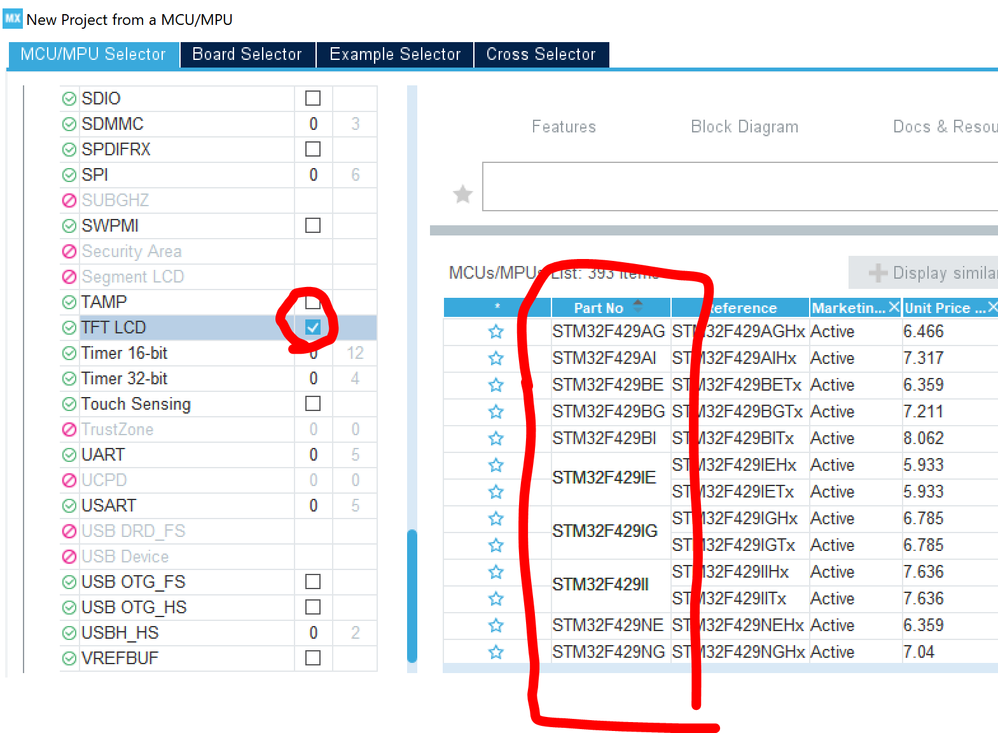
Task: Click the SPI minimum count field
Action: point(313,175)
